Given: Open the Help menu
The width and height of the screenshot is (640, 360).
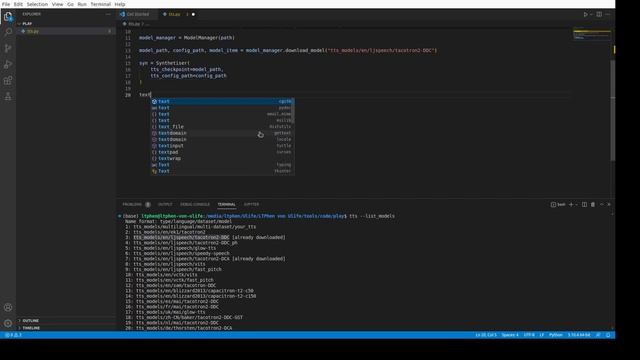Looking at the screenshot, I should click(x=120, y=4).
